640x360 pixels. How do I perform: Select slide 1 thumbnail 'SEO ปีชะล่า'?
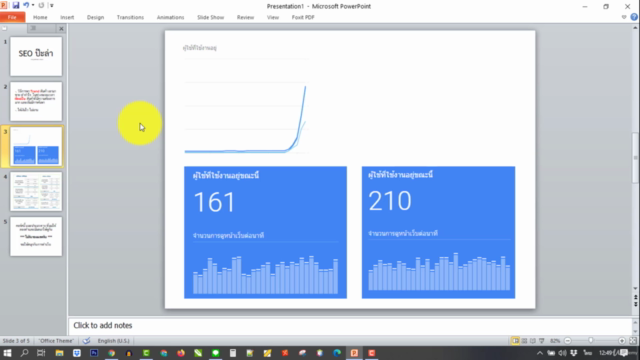pyautogui.click(x=36, y=56)
